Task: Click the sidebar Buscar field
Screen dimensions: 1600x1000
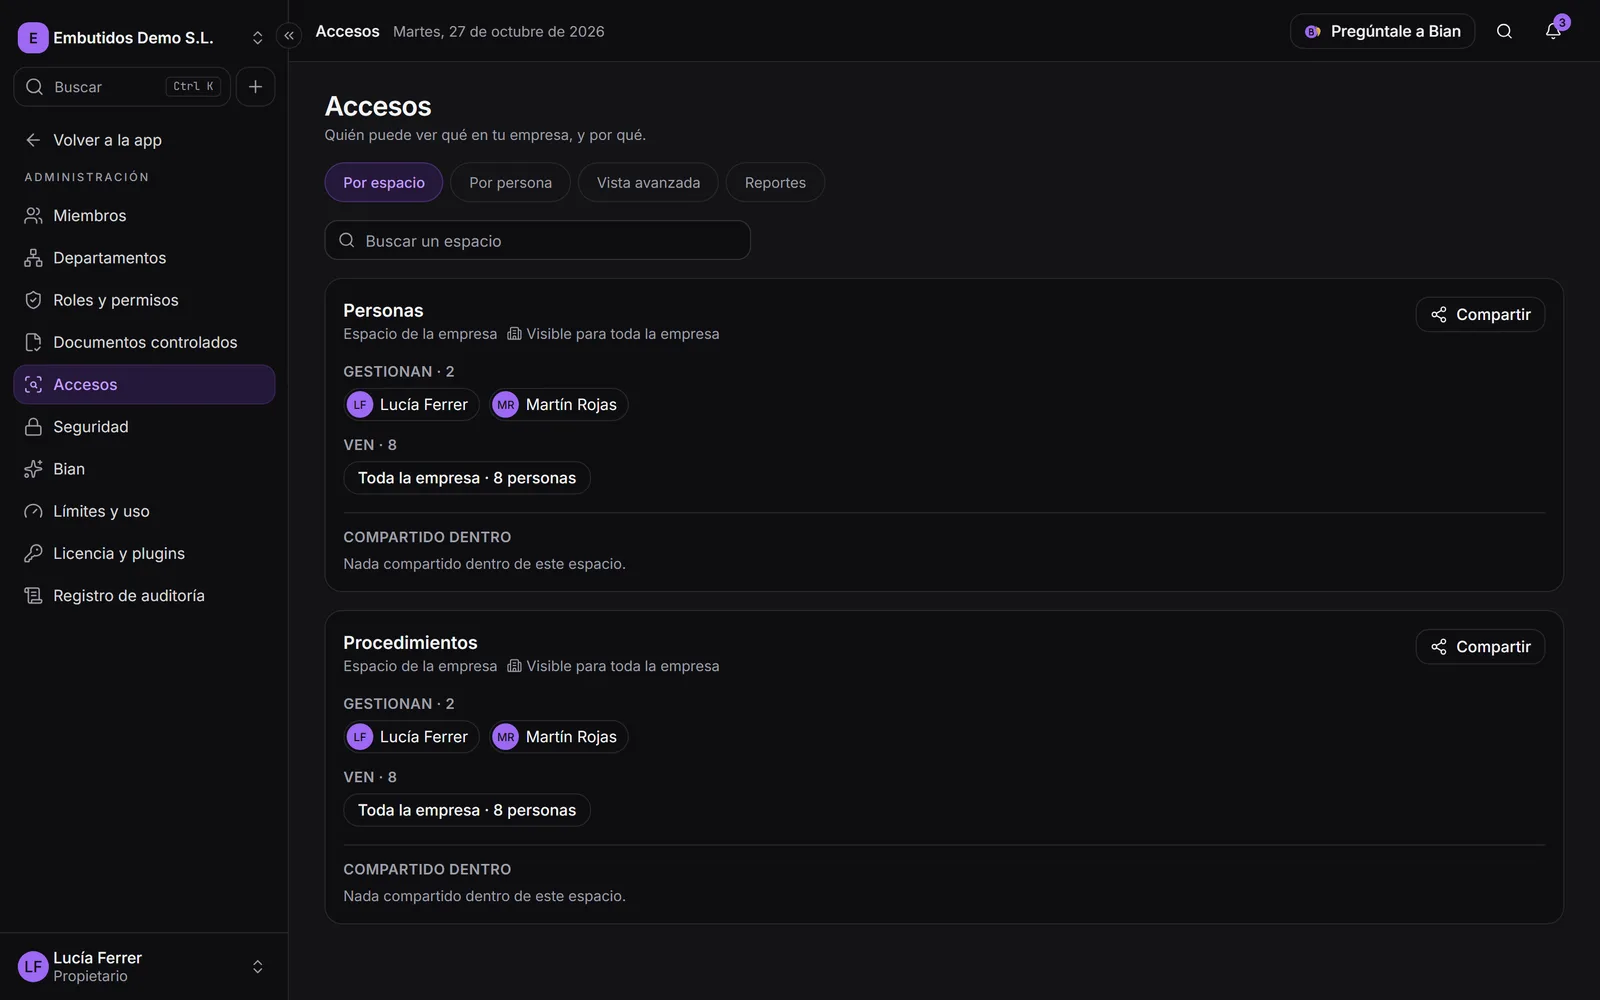Action: click(x=122, y=87)
